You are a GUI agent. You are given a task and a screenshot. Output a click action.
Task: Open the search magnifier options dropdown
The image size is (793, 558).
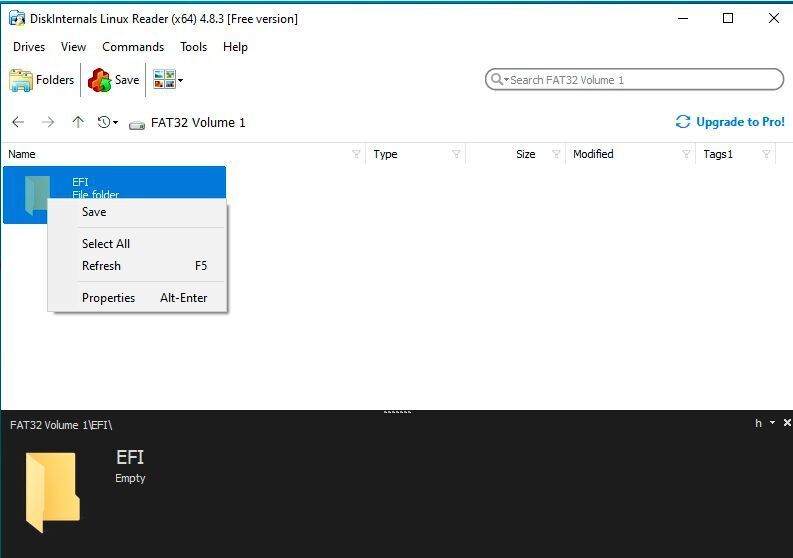coord(499,79)
